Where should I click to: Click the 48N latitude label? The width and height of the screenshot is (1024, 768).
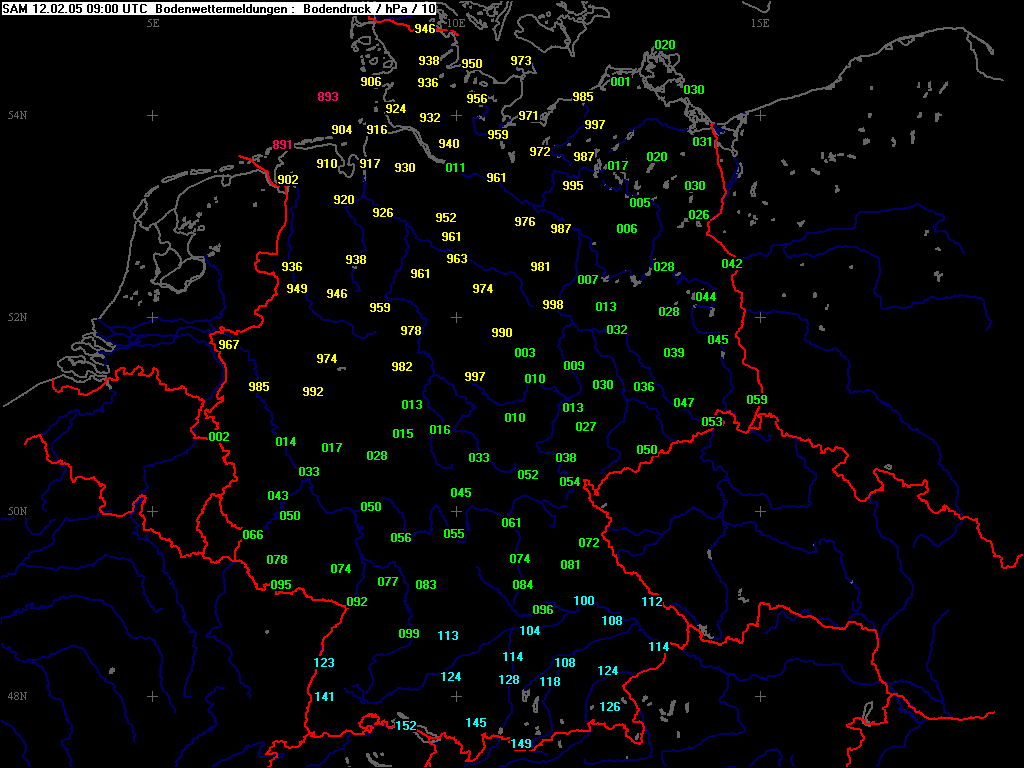click(x=15, y=696)
